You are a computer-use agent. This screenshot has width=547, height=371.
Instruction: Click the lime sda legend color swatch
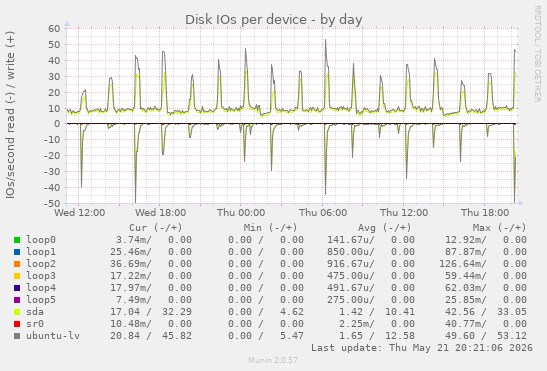tap(17, 312)
